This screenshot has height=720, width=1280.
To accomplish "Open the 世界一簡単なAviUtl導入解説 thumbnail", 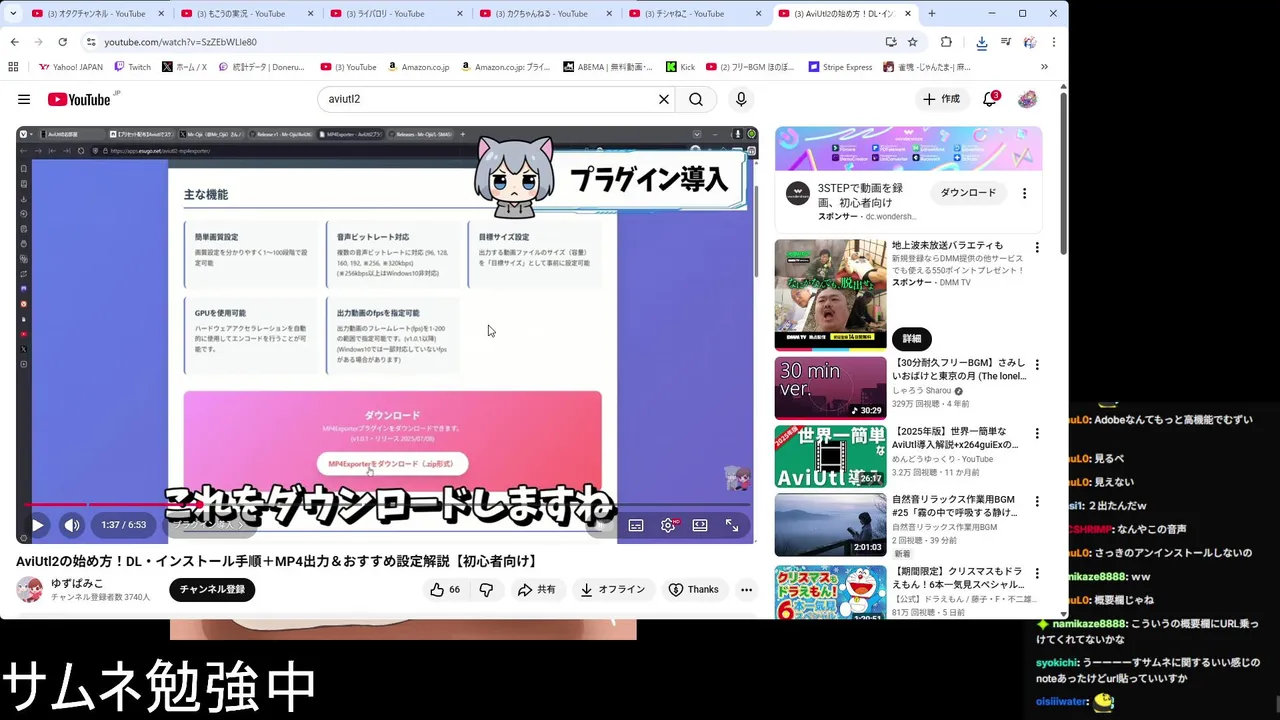I will pos(830,456).
